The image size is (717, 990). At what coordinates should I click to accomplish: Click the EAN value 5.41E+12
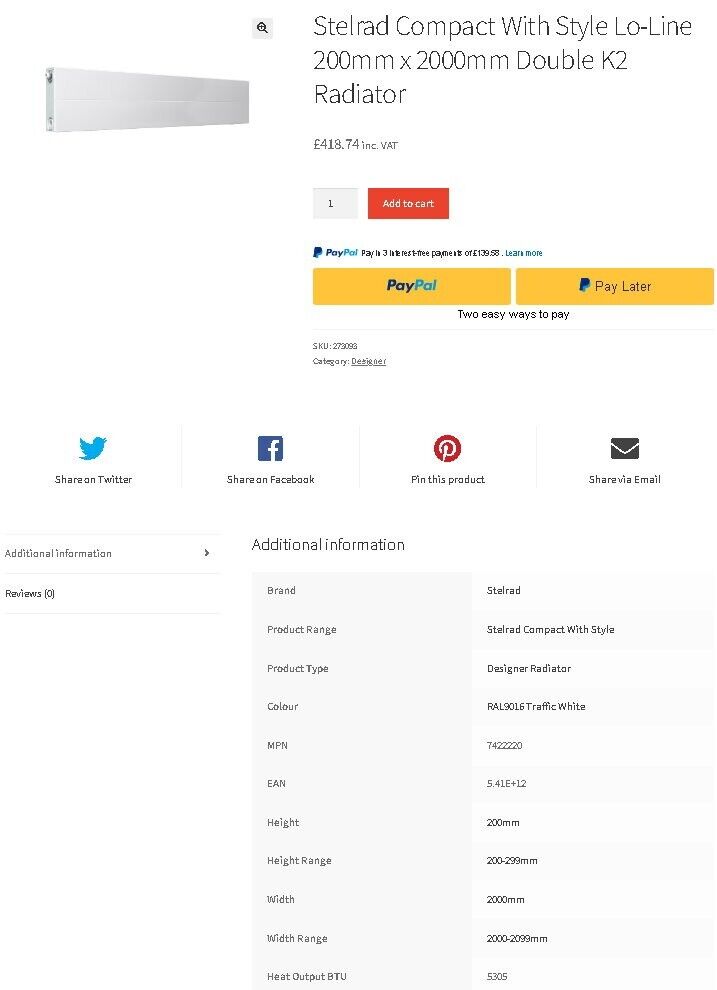point(506,784)
